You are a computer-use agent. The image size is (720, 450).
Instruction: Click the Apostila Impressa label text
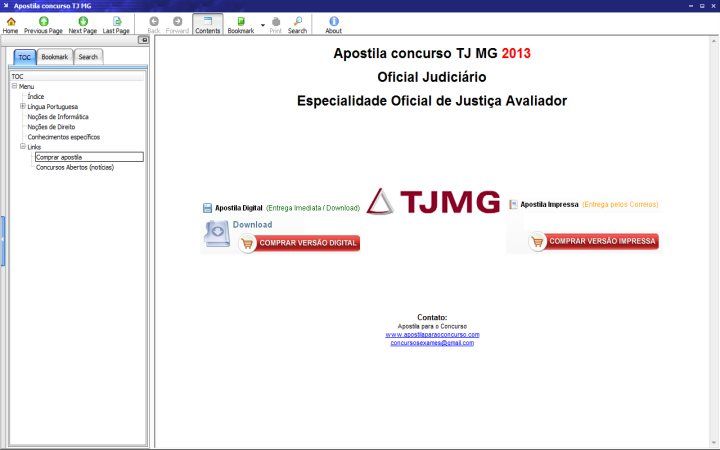point(549,204)
